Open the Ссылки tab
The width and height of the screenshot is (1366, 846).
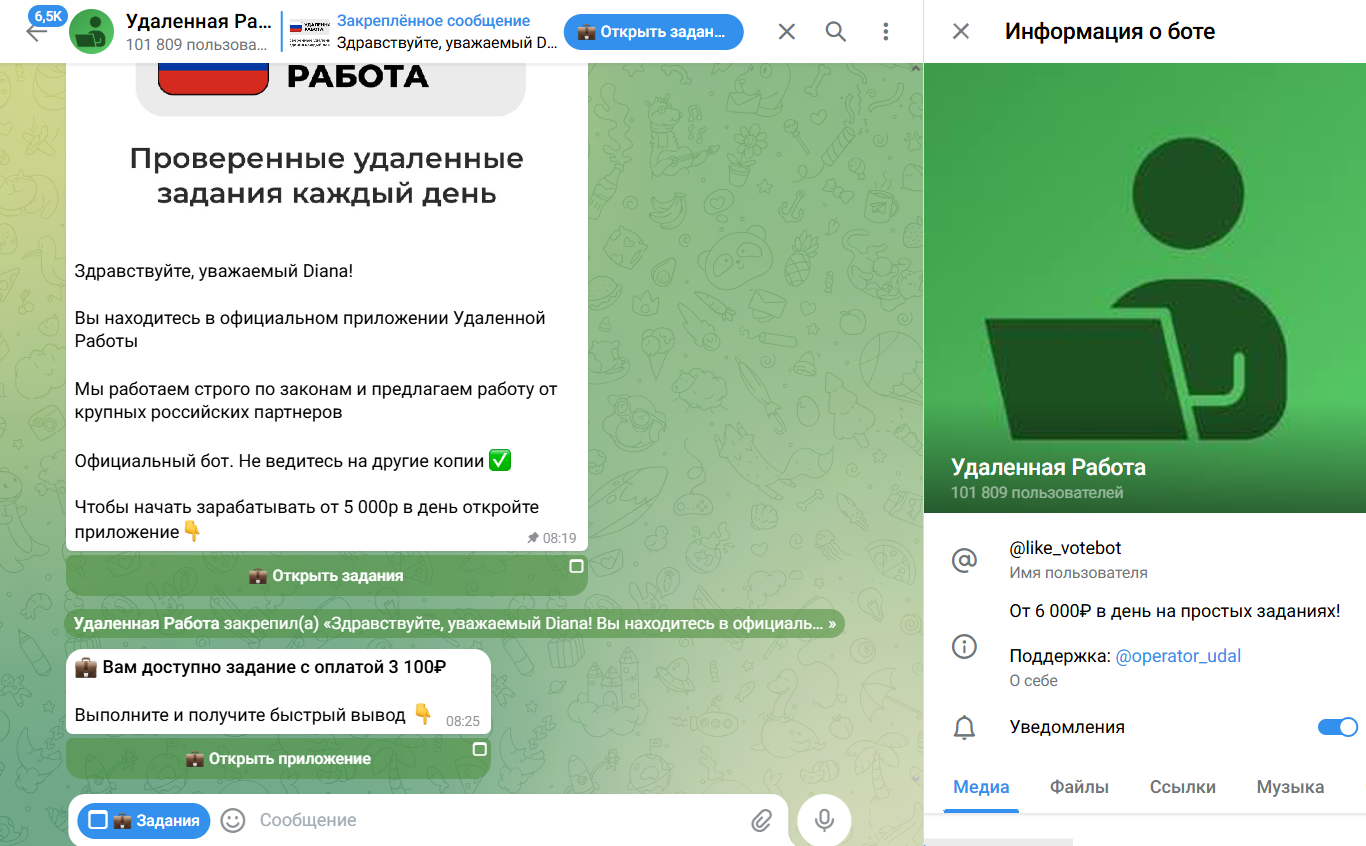(x=1183, y=787)
